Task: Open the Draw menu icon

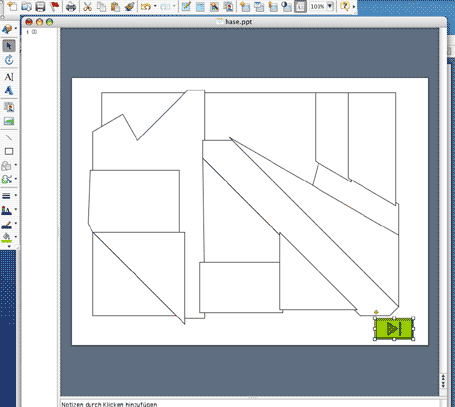Action: tap(7, 29)
